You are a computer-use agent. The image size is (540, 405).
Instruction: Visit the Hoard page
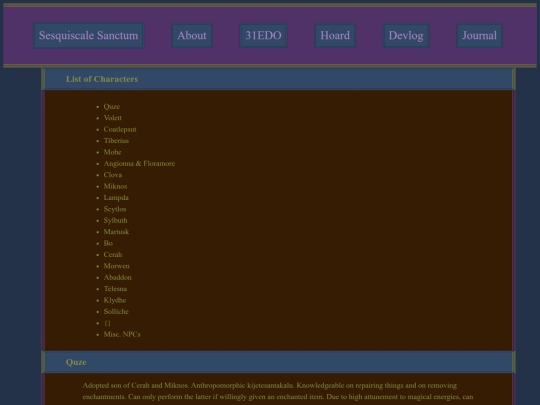tap(335, 35)
